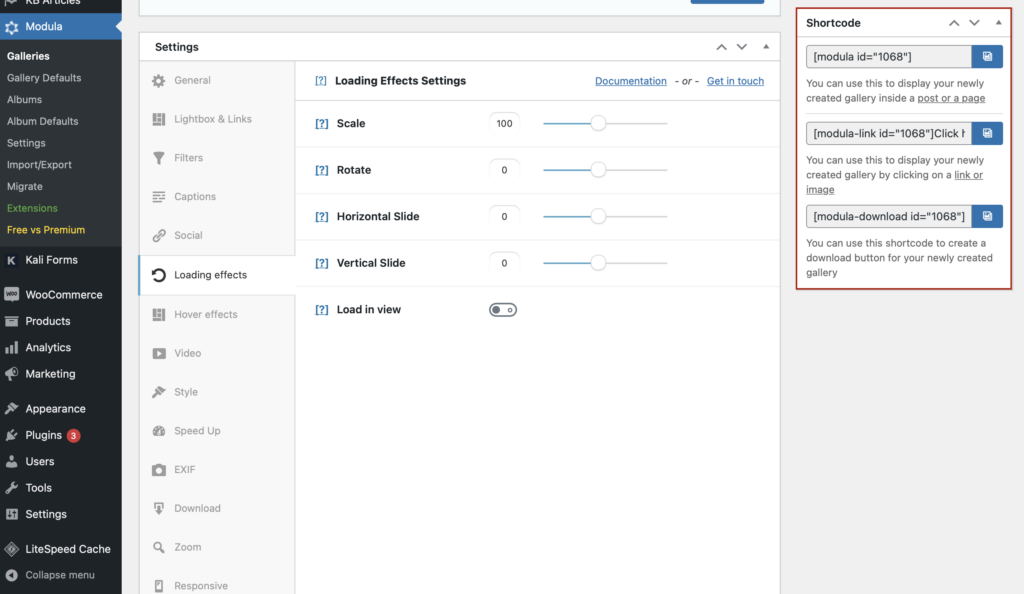Viewport: 1024px width, 594px height.
Task: Collapse the Shortcode panel
Action: 997,22
